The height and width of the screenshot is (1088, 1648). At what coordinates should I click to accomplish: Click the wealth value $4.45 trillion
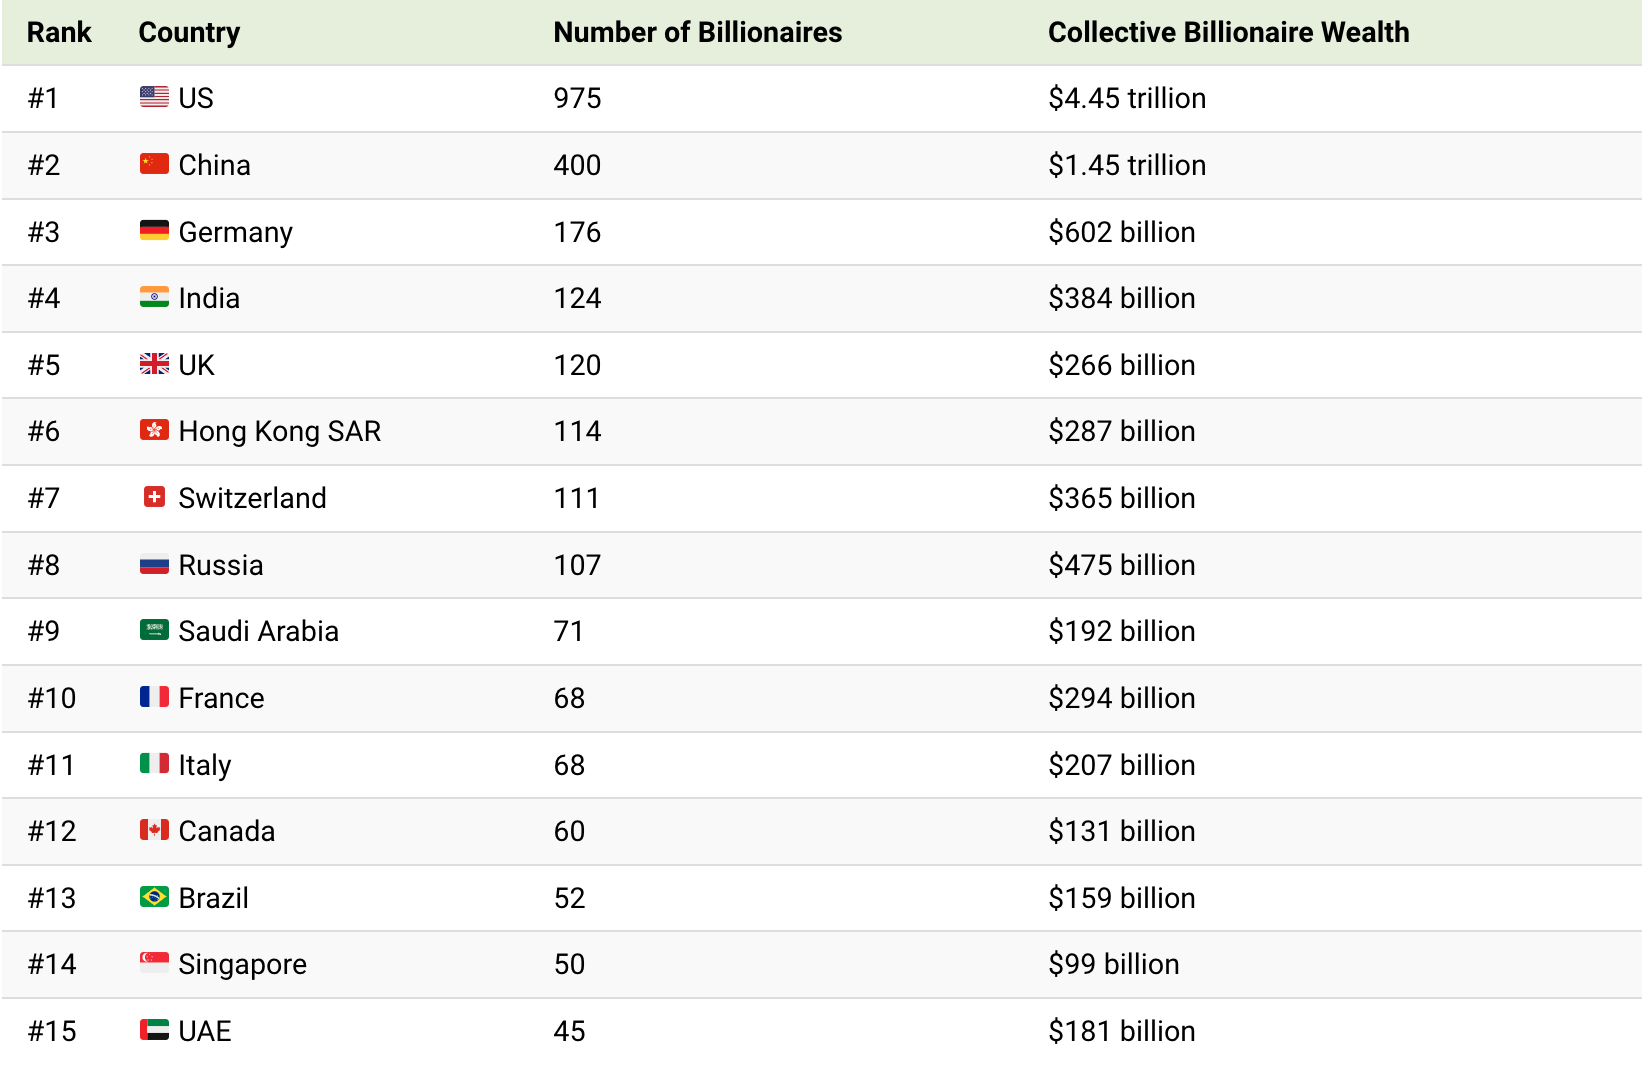click(x=1127, y=98)
